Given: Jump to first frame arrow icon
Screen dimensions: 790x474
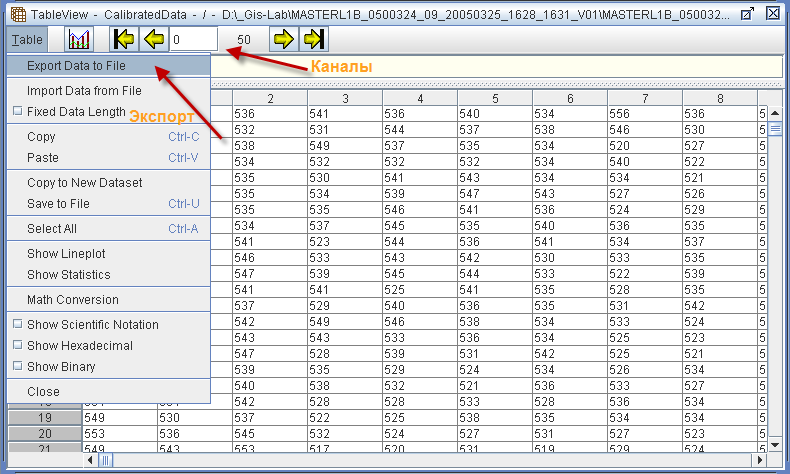Looking at the screenshot, I should coord(124,40).
